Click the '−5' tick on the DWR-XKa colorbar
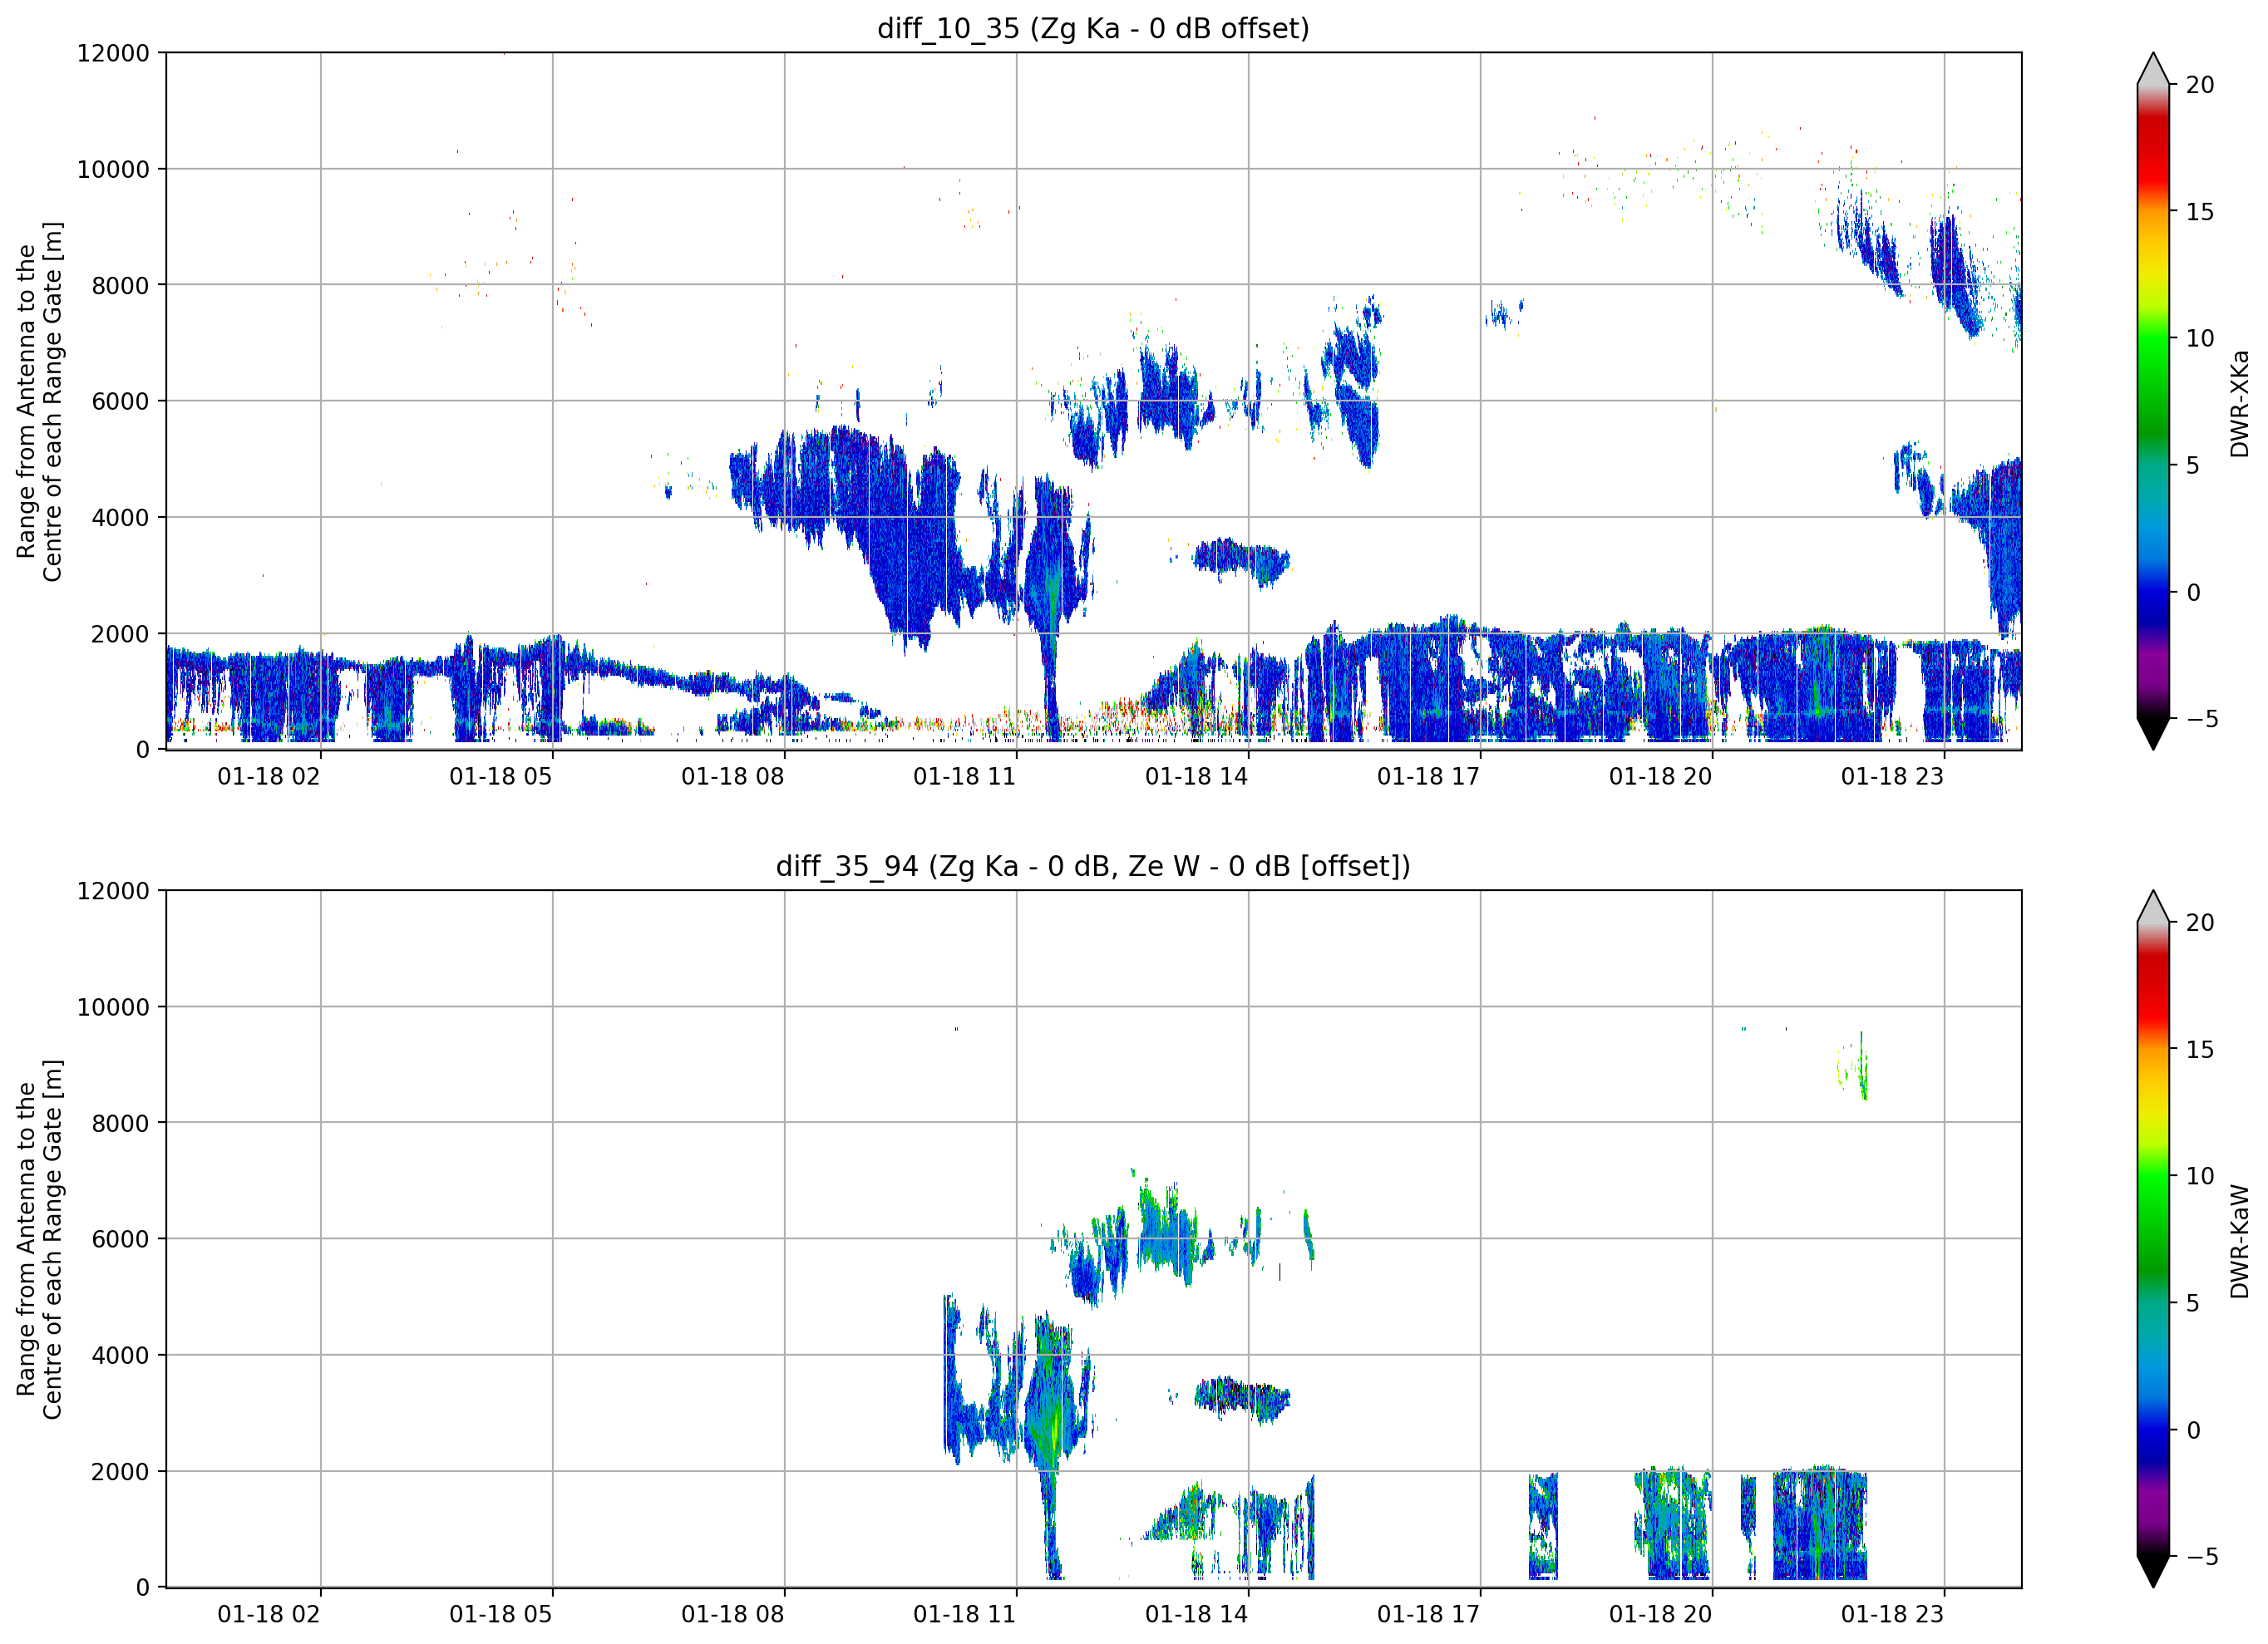 [x=2202, y=719]
